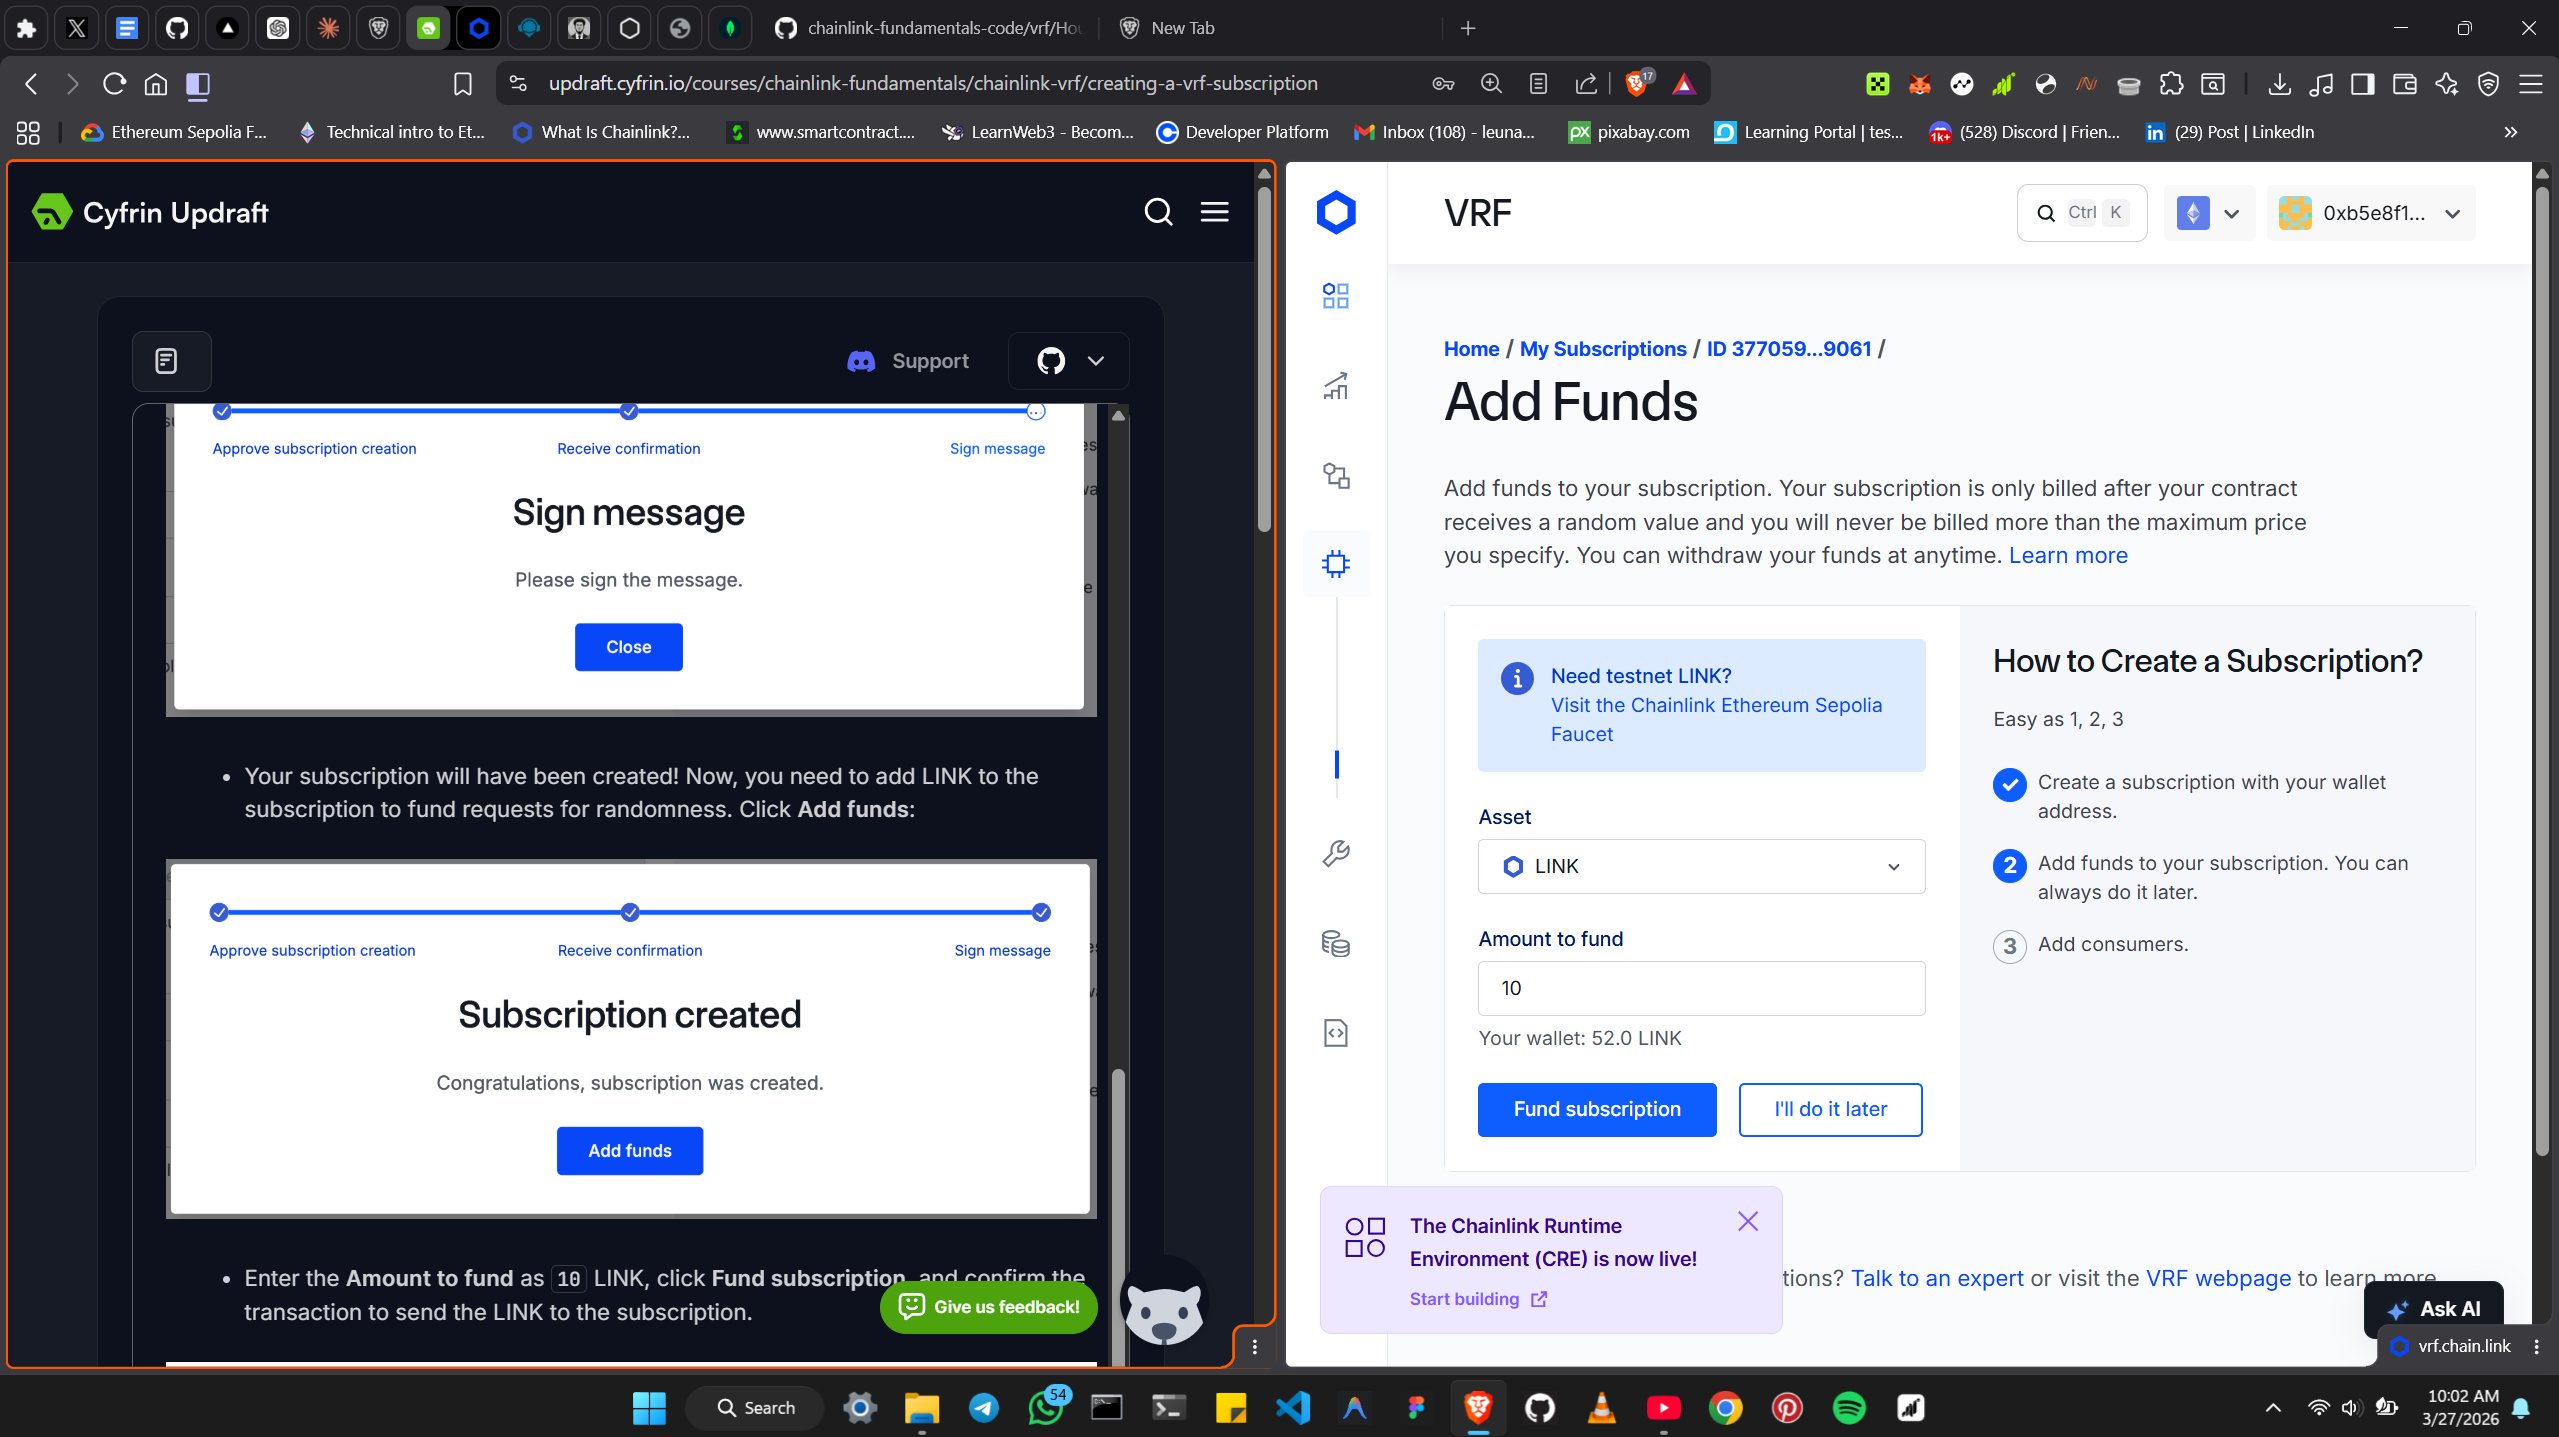Viewport: 2559px width, 1437px height.
Task: Click the Fund subscription button
Action: click(x=1596, y=1109)
